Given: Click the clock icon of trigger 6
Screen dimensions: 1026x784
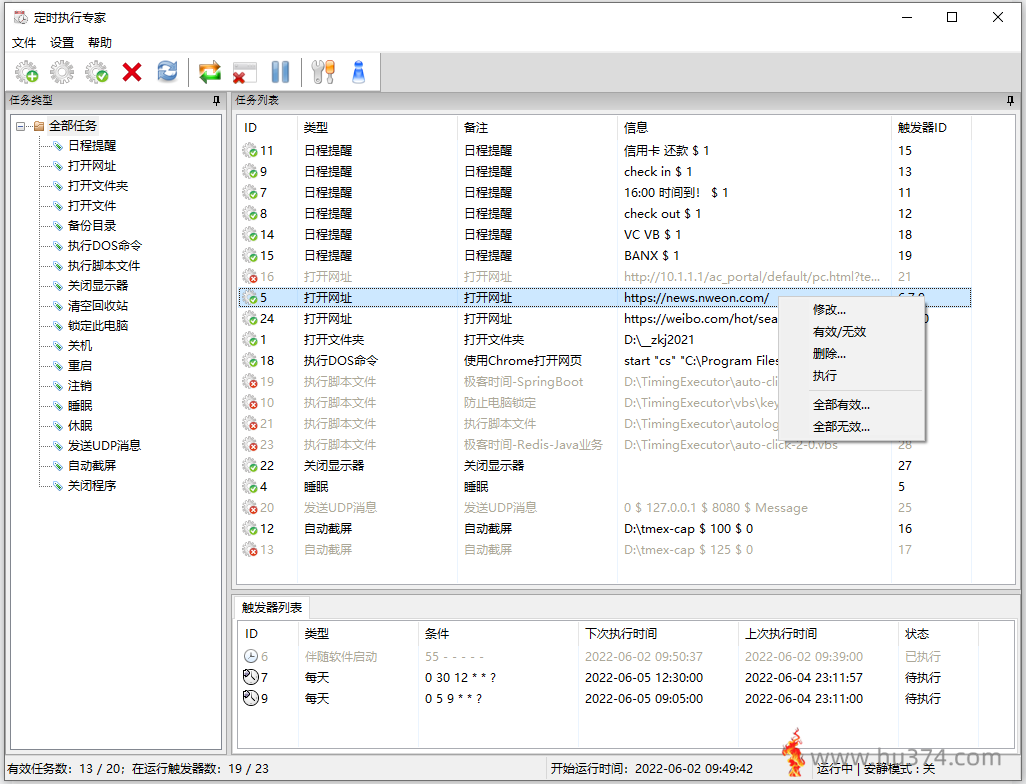Looking at the screenshot, I should coord(251,656).
